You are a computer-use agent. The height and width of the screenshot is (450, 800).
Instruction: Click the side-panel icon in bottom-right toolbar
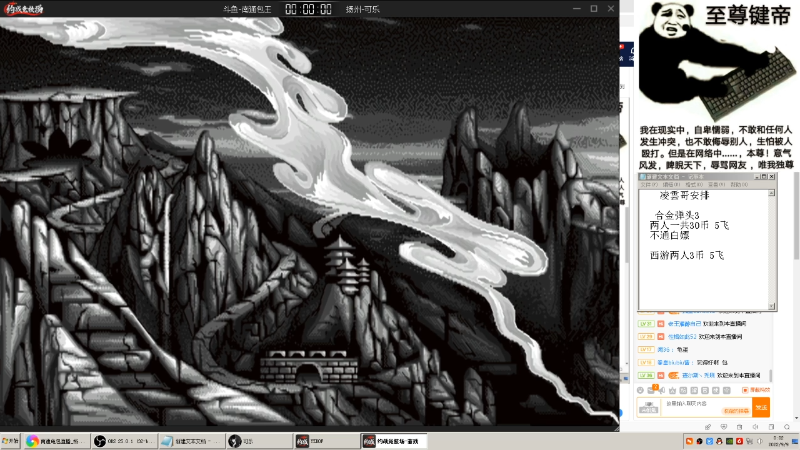tap(771, 427)
